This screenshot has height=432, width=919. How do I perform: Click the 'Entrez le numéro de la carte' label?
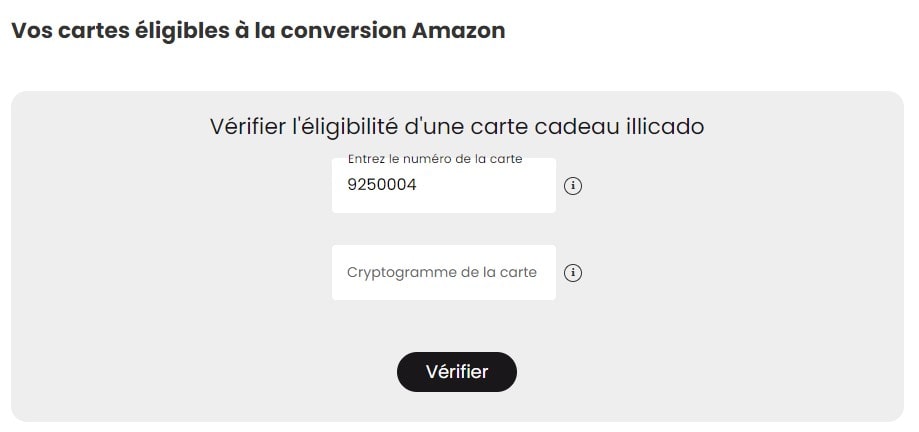[435, 159]
